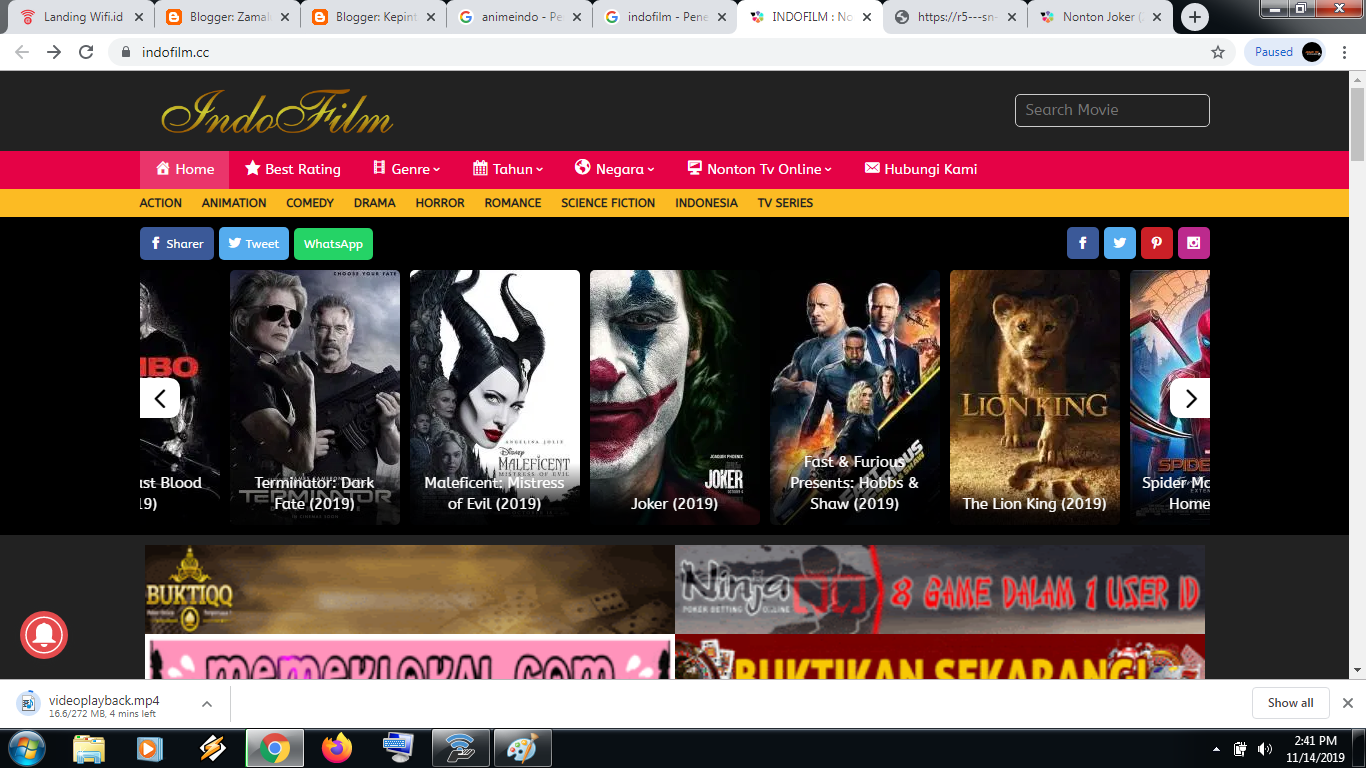The image size is (1366, 768).
Task: Open the Twitter social icon on right
Action: coord(1120,243)
